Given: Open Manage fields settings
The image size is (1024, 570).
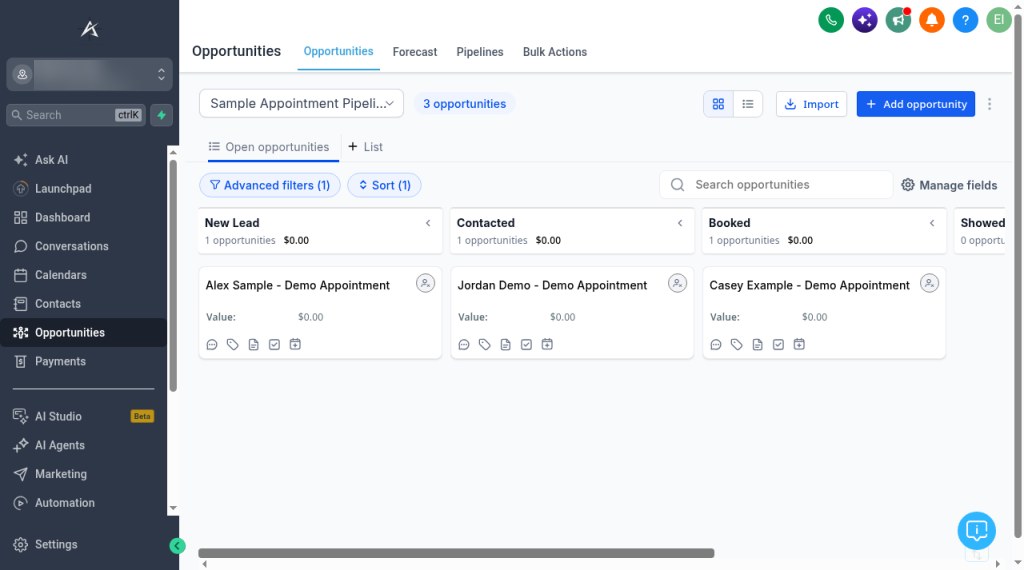Looking at the screenshot, I should point(950,185).
